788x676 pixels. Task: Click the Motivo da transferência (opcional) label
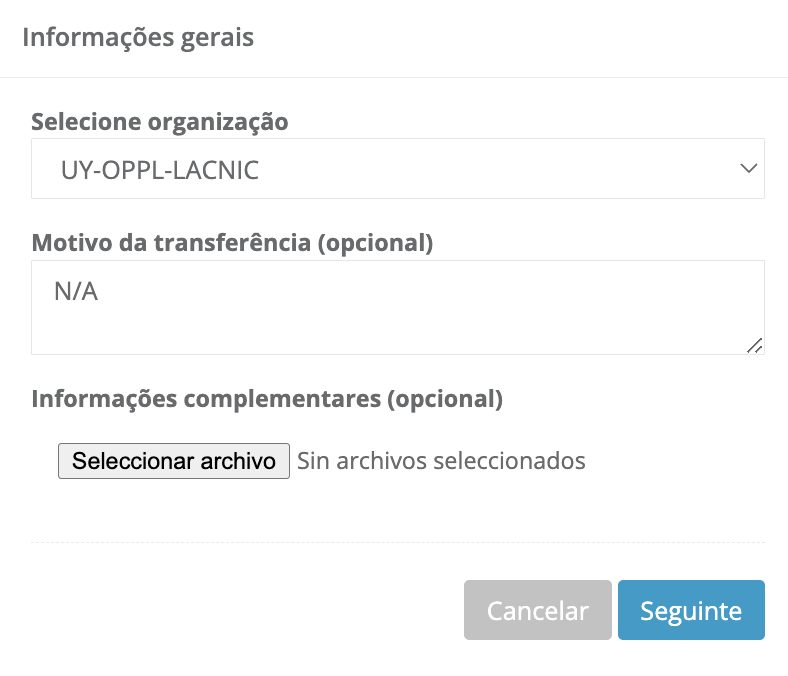pyautogui.click(x=232, y=243)
